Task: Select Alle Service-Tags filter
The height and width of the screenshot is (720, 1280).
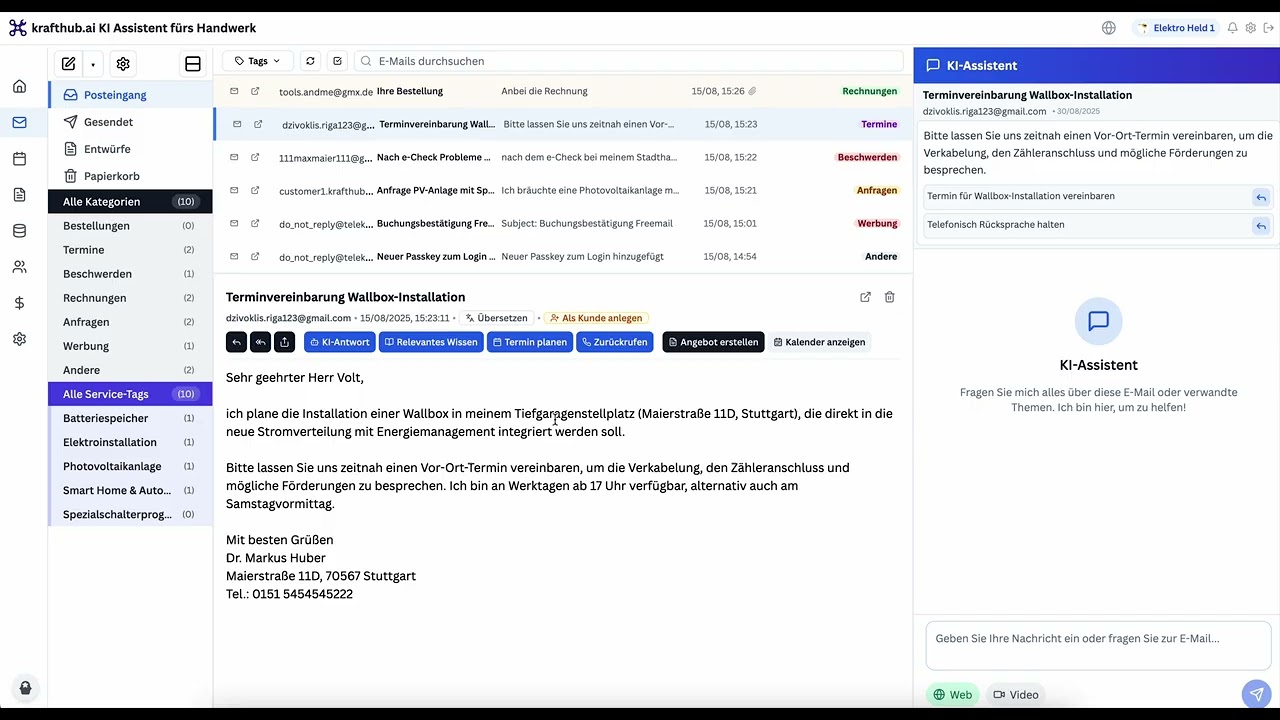Action: (130, 394)
